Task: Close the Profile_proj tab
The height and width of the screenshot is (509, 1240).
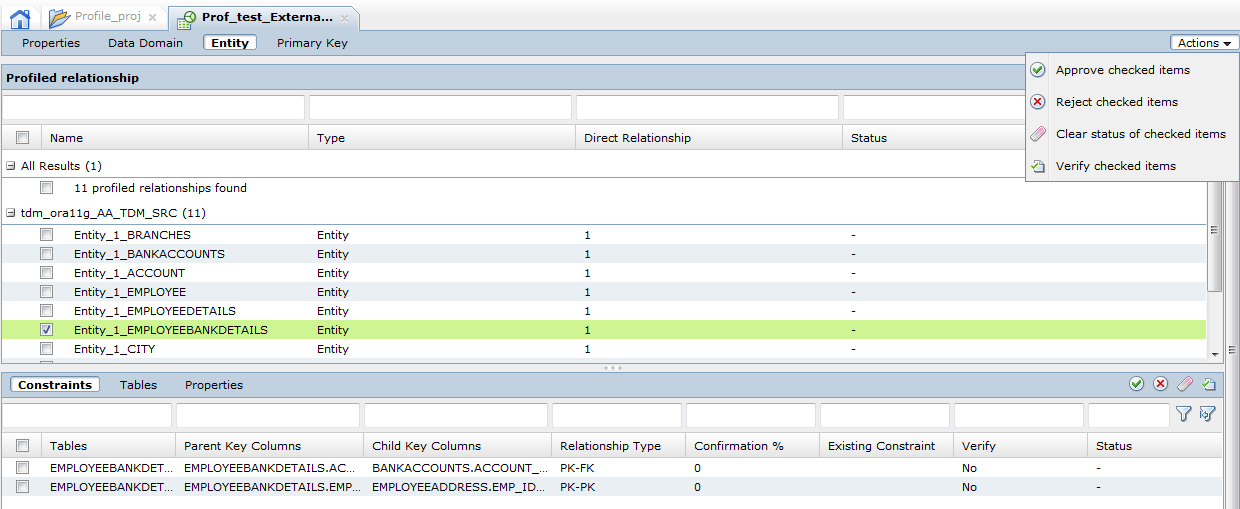Action: [x=152, y=18]
